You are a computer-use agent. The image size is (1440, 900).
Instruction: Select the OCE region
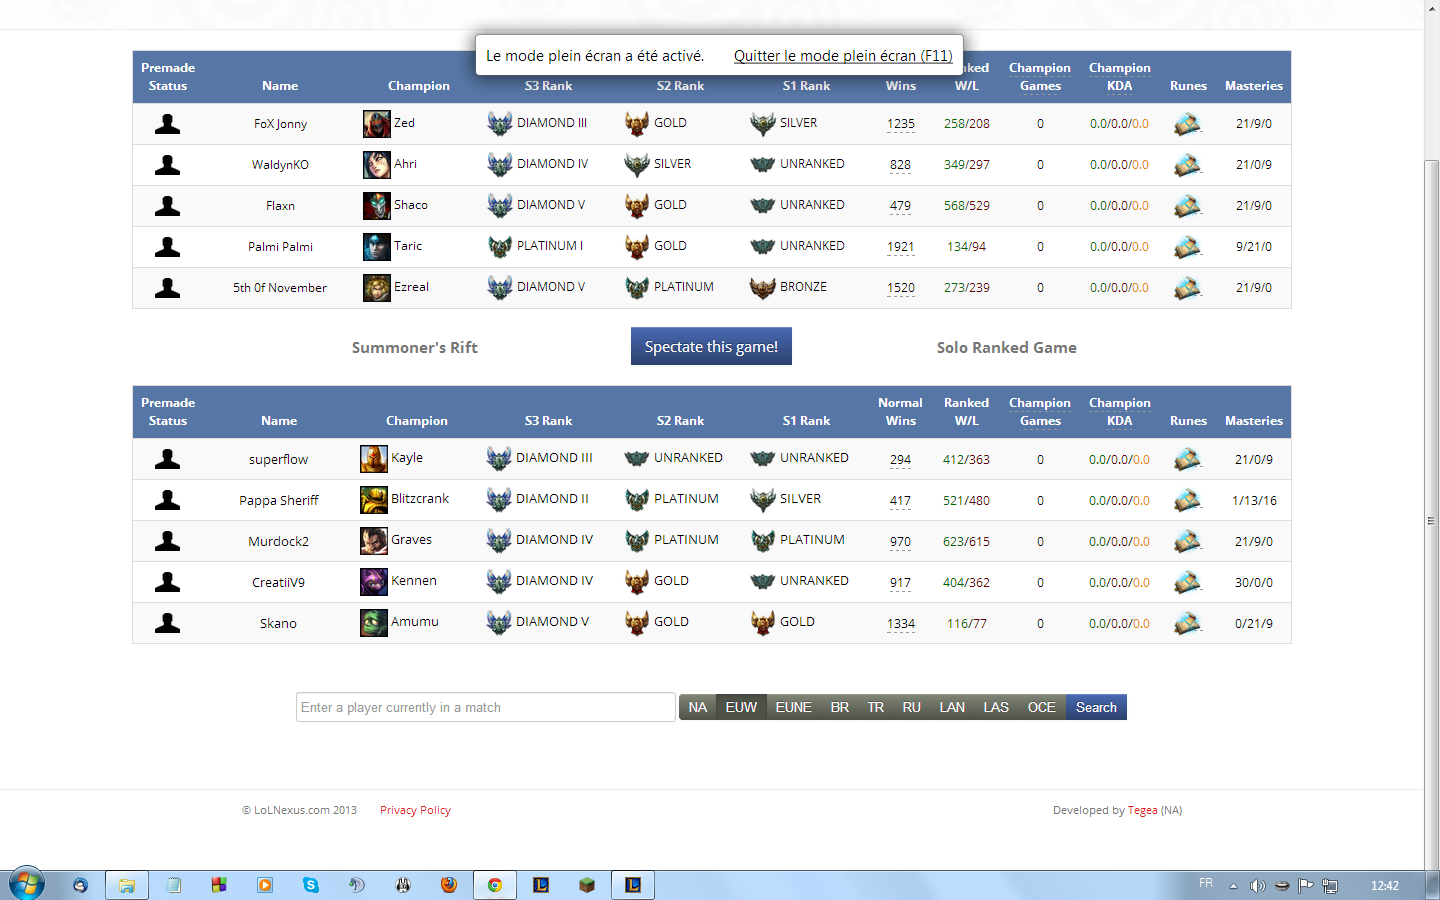pos(1042,707)
